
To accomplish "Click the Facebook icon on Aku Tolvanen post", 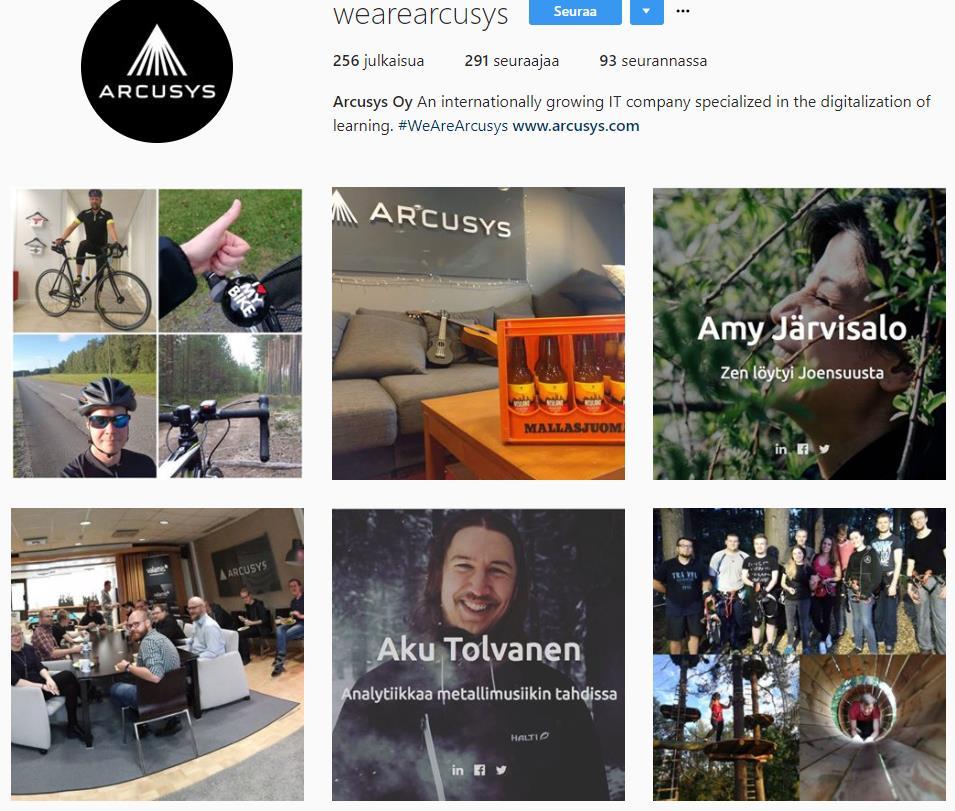I will click(479, 770).
